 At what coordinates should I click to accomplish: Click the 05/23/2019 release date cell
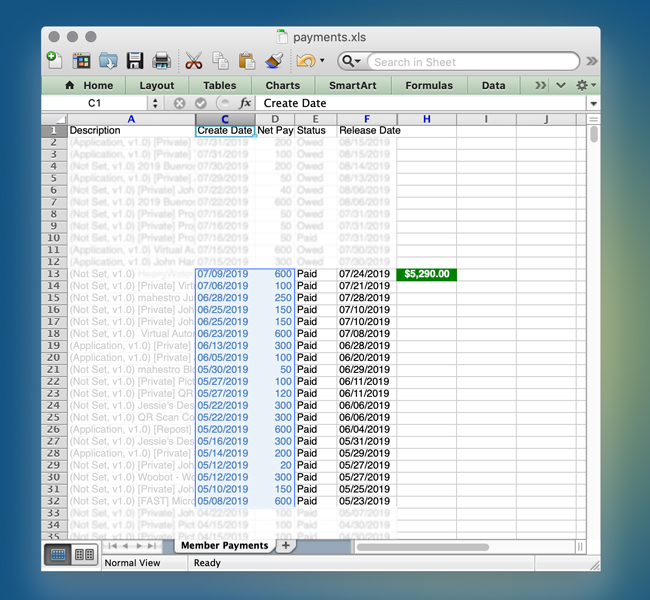pos(366,501)
